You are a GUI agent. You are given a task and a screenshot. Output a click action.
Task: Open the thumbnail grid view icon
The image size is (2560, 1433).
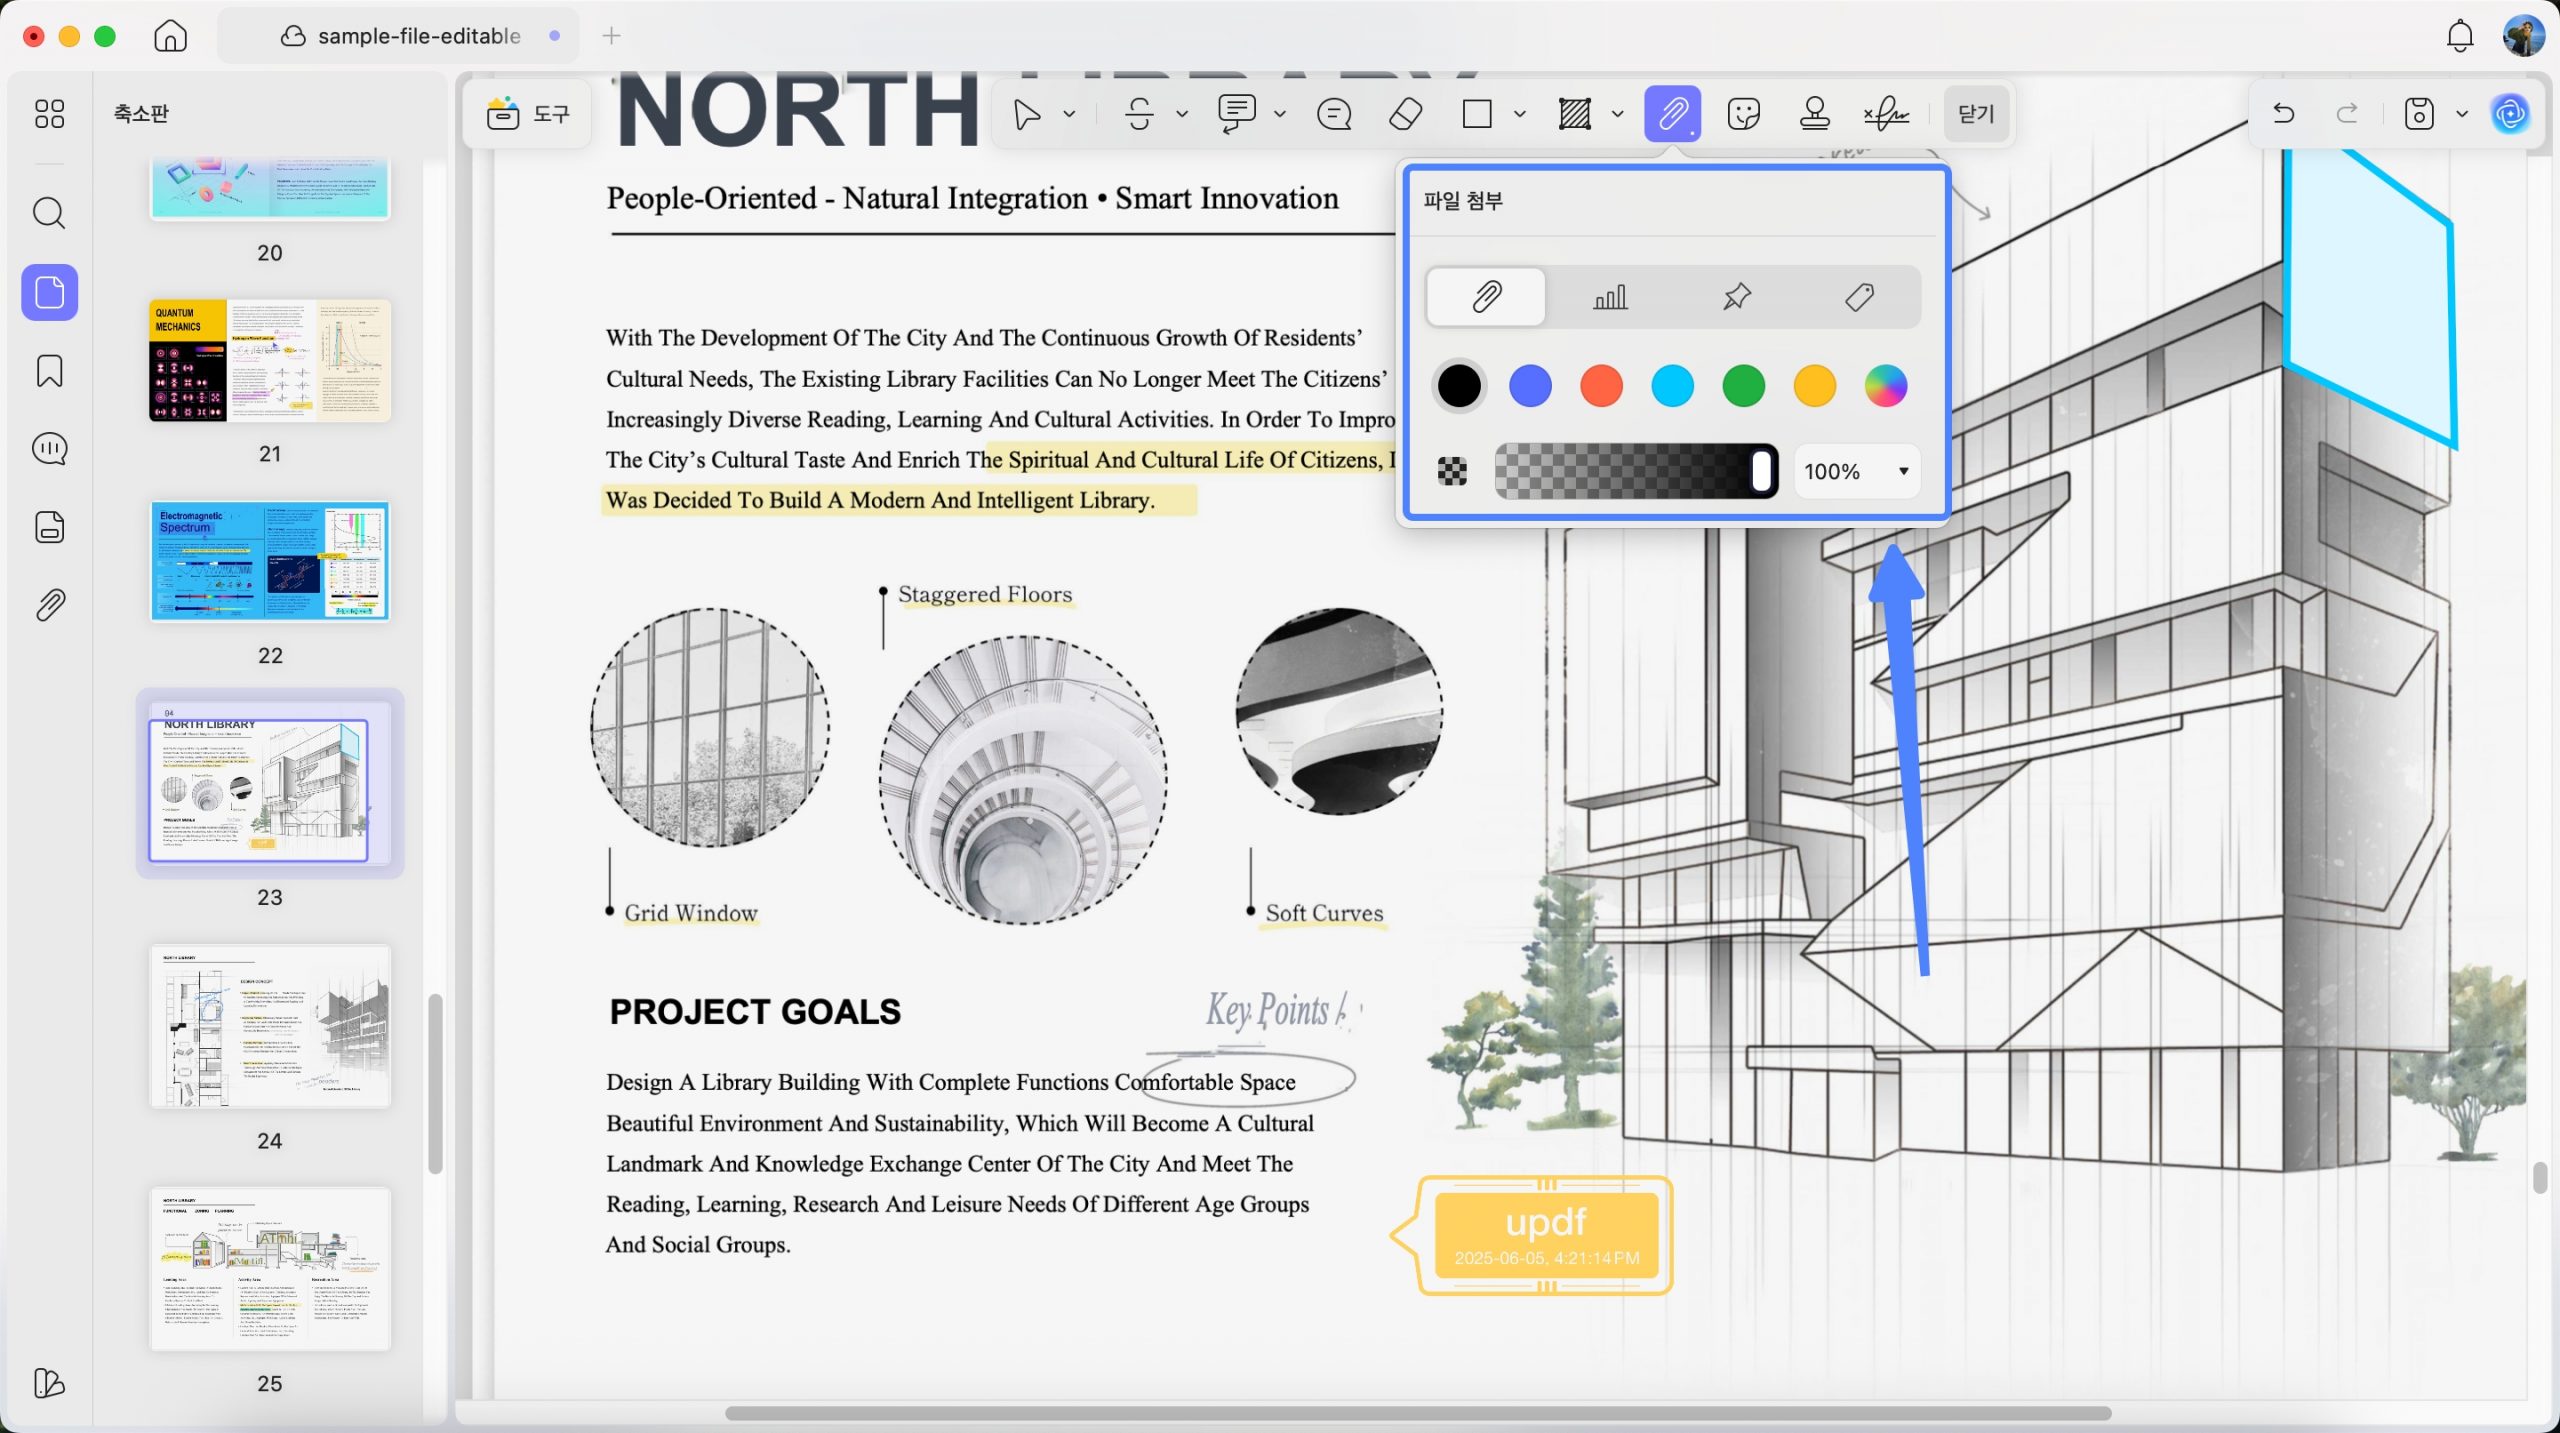[49, 114]
